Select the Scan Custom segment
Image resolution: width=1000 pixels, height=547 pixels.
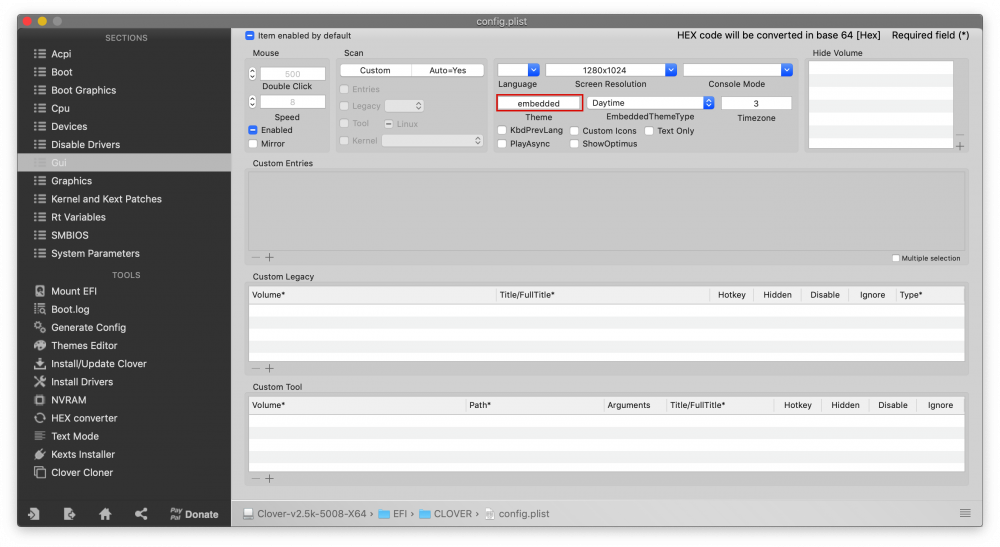tap(376, 70)
